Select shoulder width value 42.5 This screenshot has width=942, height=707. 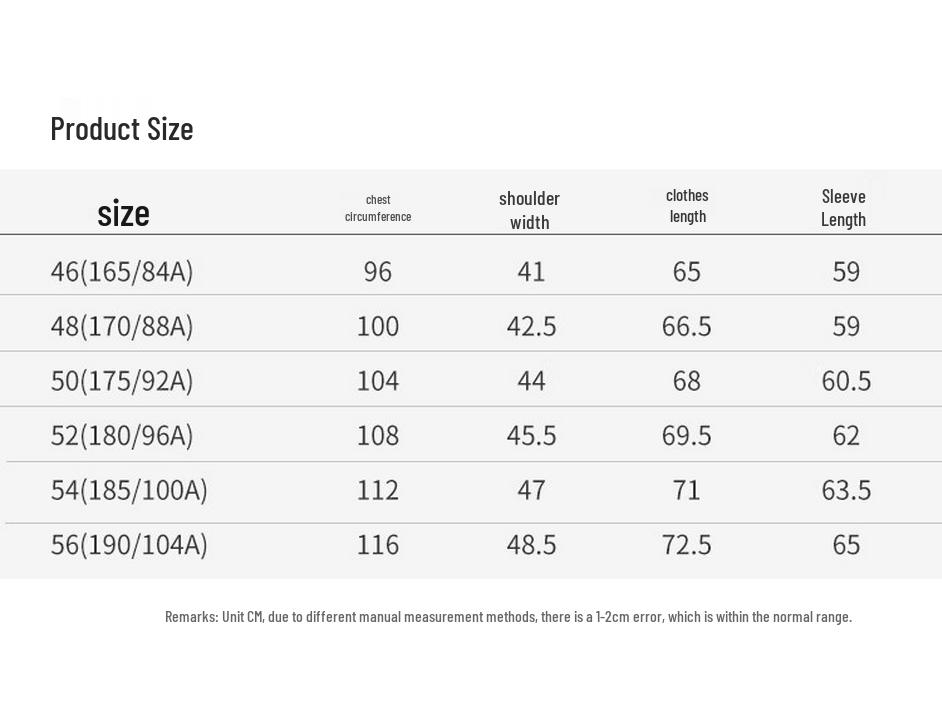click(x=531, y=326)
